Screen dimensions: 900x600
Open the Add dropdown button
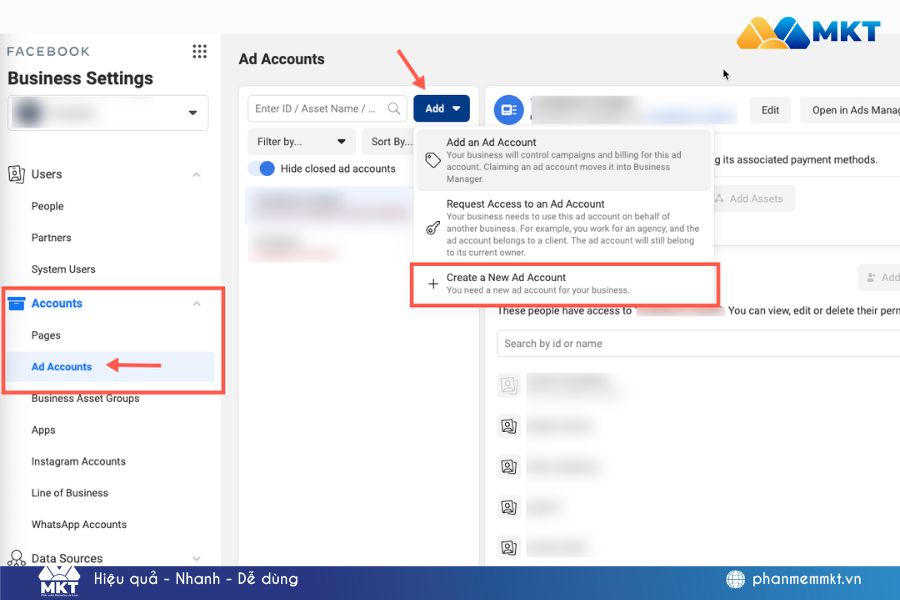coord(441,109)
